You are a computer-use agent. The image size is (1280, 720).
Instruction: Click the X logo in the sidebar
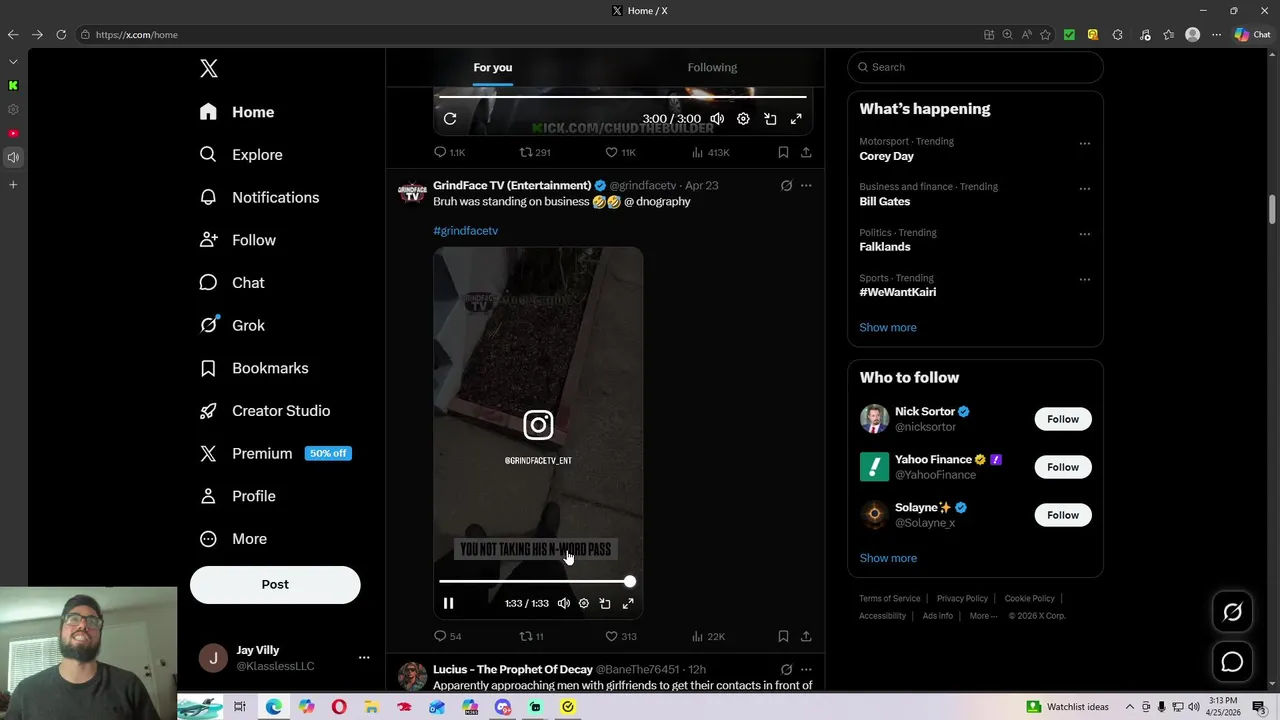click(x=208, y=68)
